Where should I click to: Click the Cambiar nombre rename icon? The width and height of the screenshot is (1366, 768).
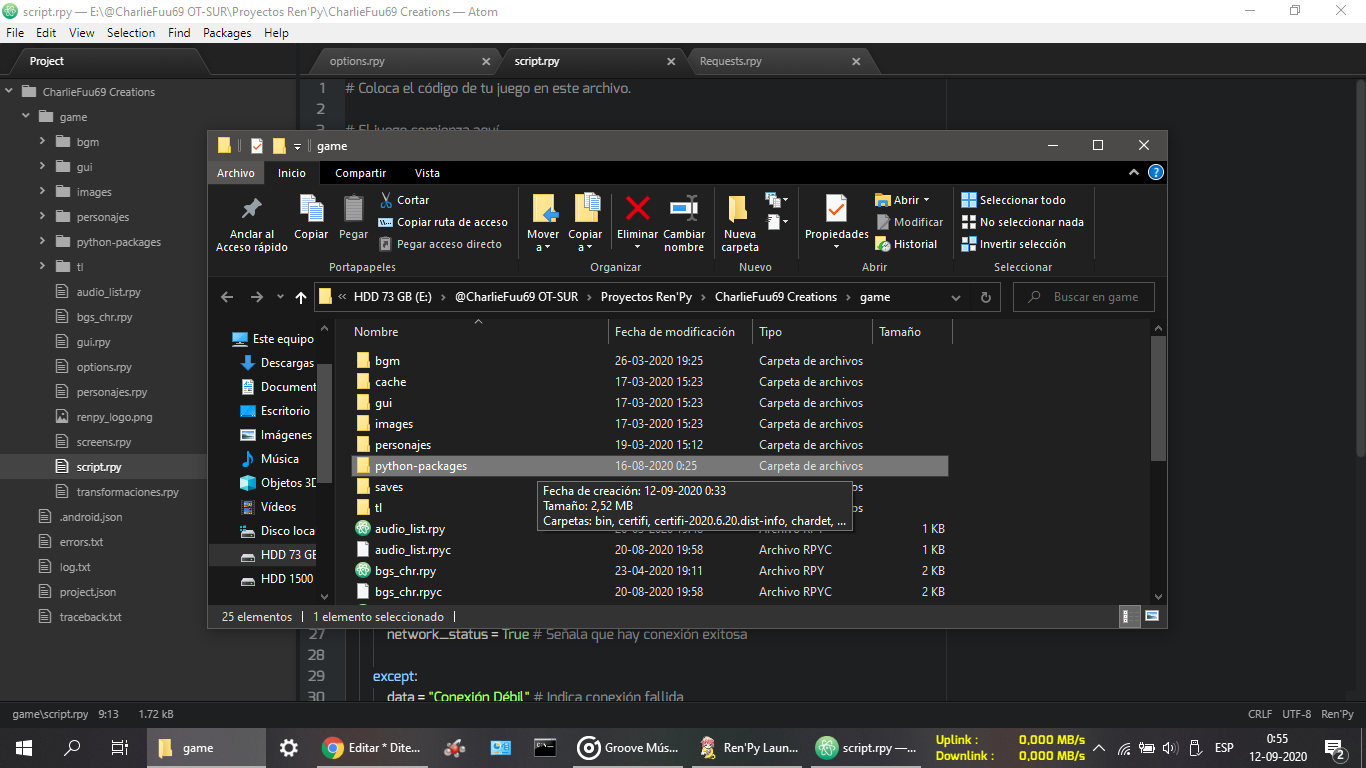pyautogui.click(x=684, y=210)
